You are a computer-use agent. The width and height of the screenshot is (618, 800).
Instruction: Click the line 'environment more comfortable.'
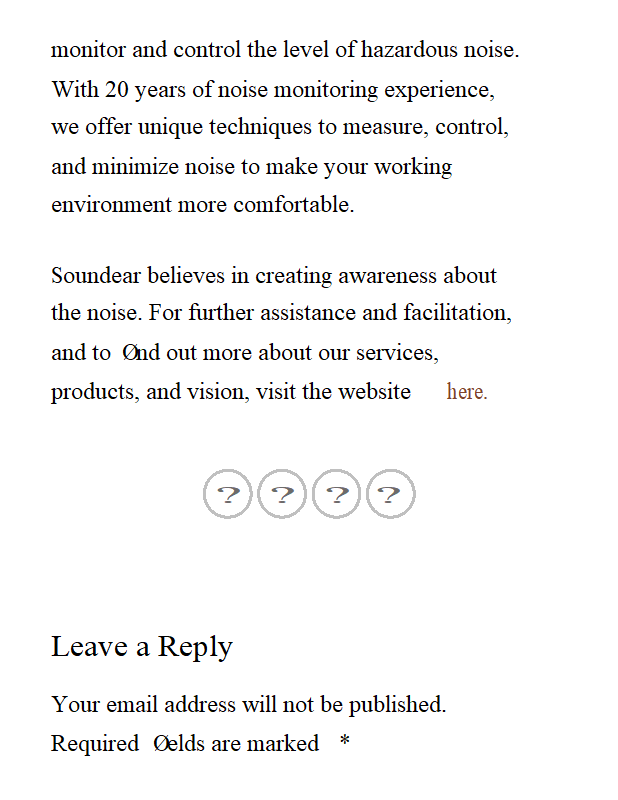click(202, 205)
